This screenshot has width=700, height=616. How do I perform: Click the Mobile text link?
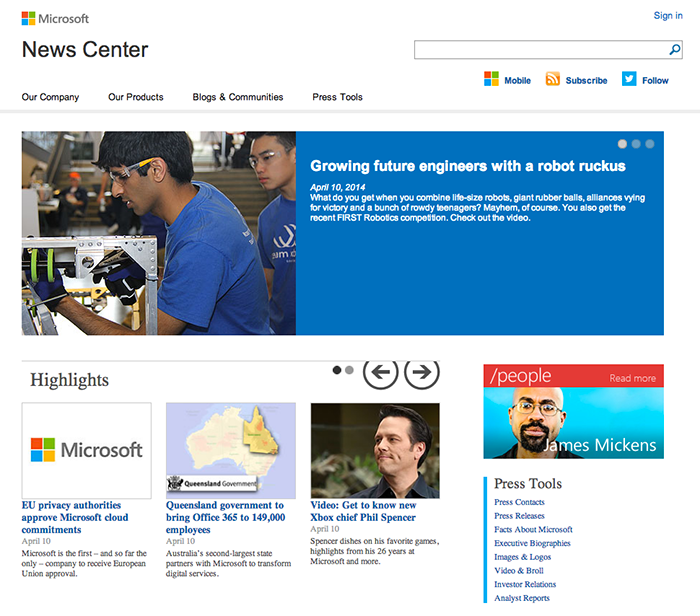[x=517, y=81]
